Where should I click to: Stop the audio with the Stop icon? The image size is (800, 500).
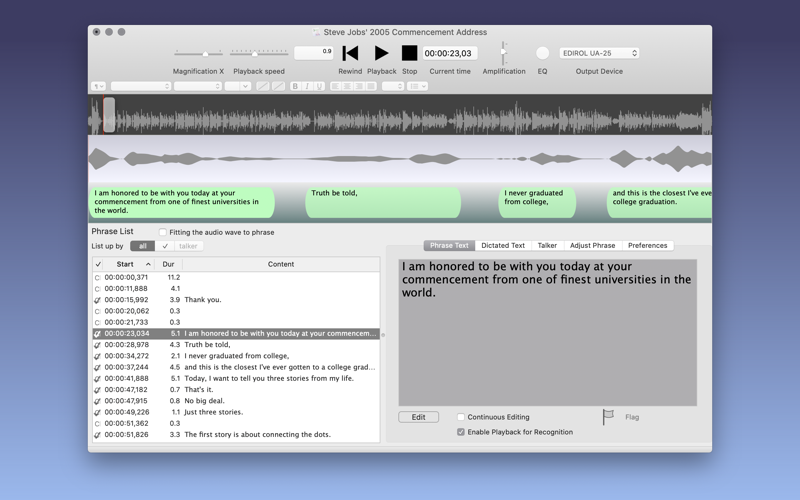(x=409, y=53)
